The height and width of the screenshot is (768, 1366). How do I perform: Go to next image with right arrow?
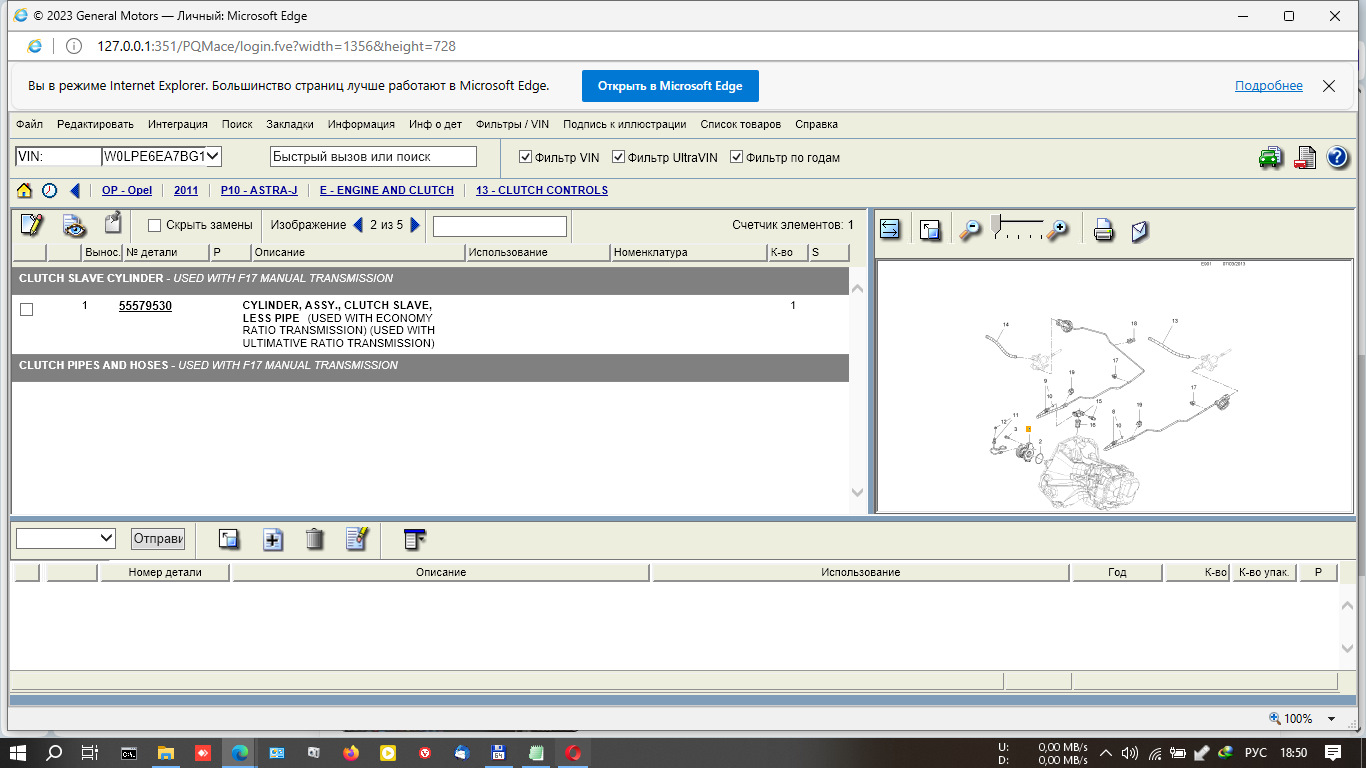tap(416, 225)
